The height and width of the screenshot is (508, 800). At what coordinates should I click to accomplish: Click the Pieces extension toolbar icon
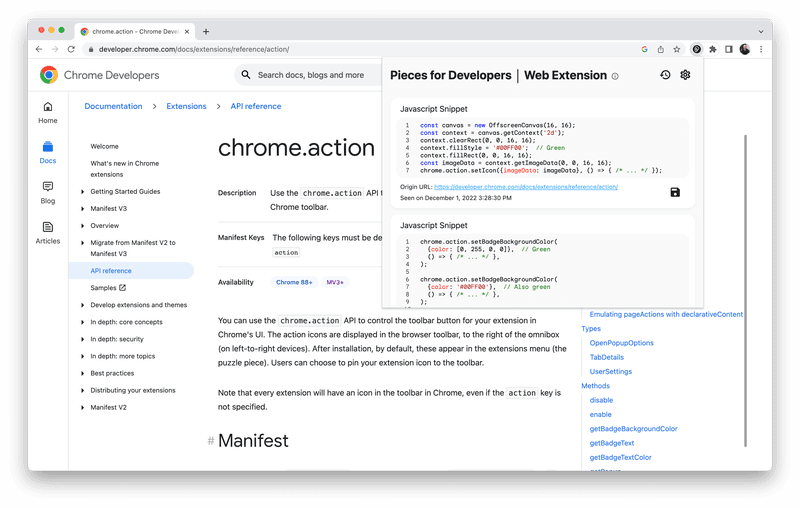tap(697, 49)
